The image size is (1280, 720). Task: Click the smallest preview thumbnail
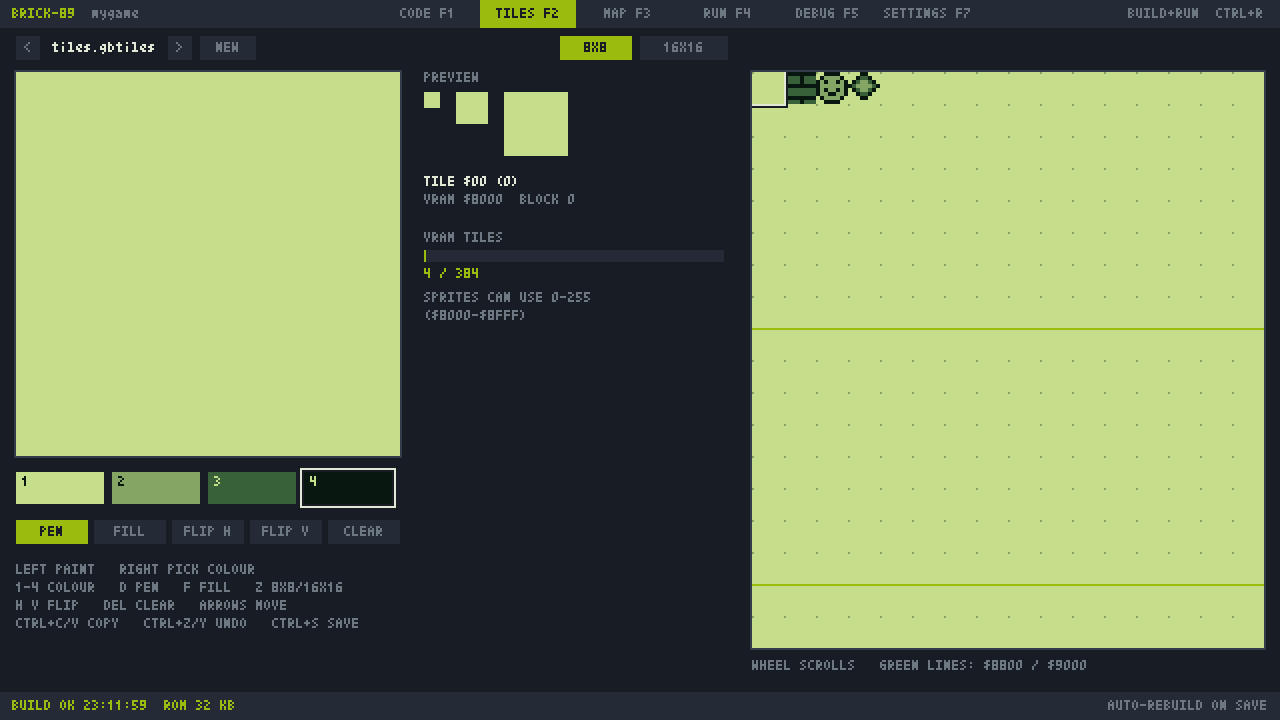[432, 100]
